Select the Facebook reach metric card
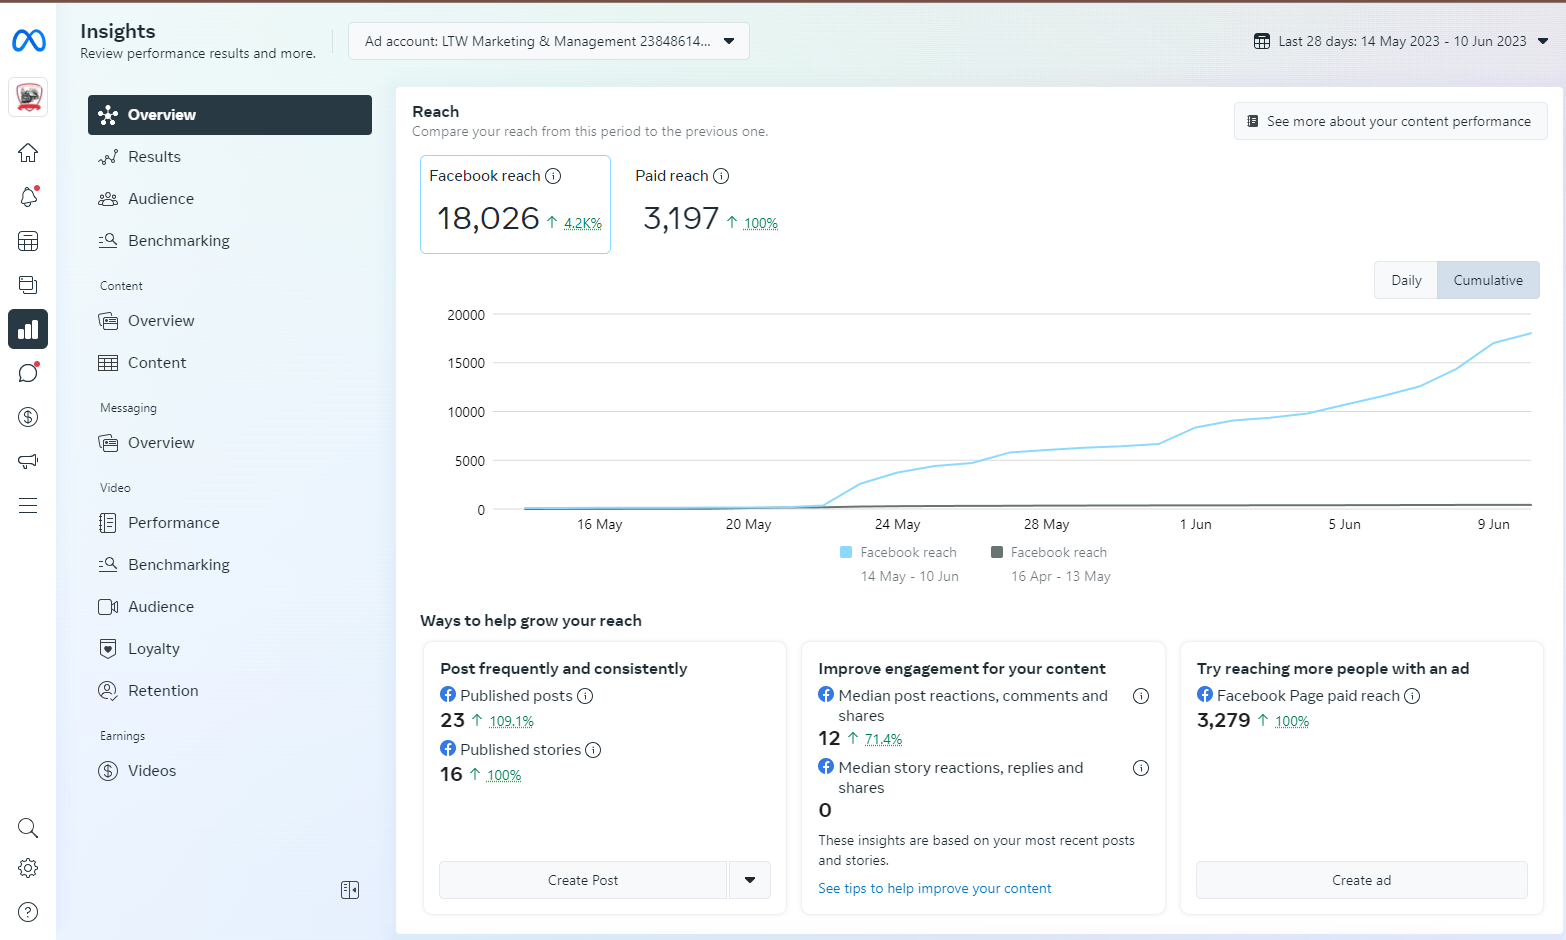Image resolution: width=1566 pixels, height=940 pixels. (x=515, y=204)
